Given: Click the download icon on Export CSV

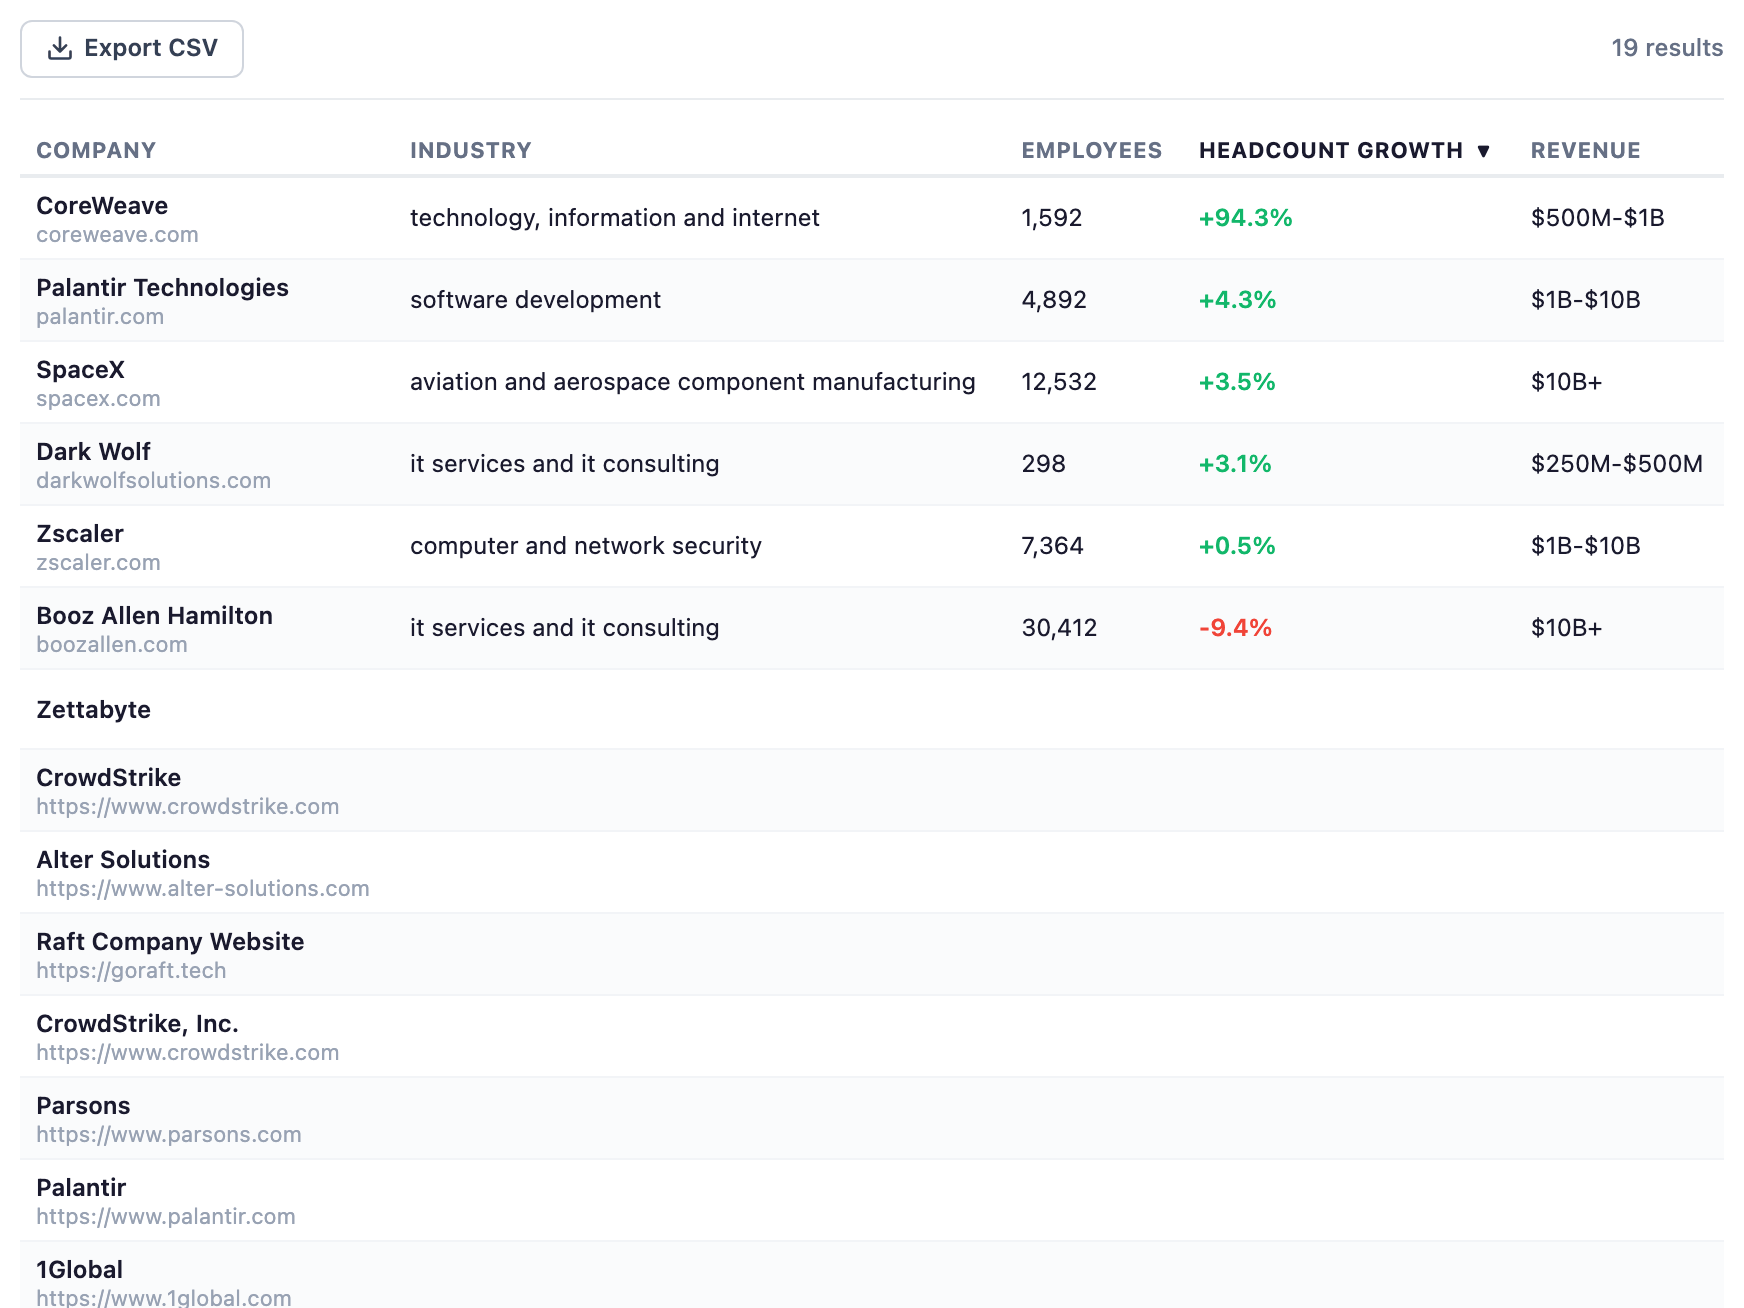Looking at the screenshot, I should pyautogui.click(x=59, y=47).
